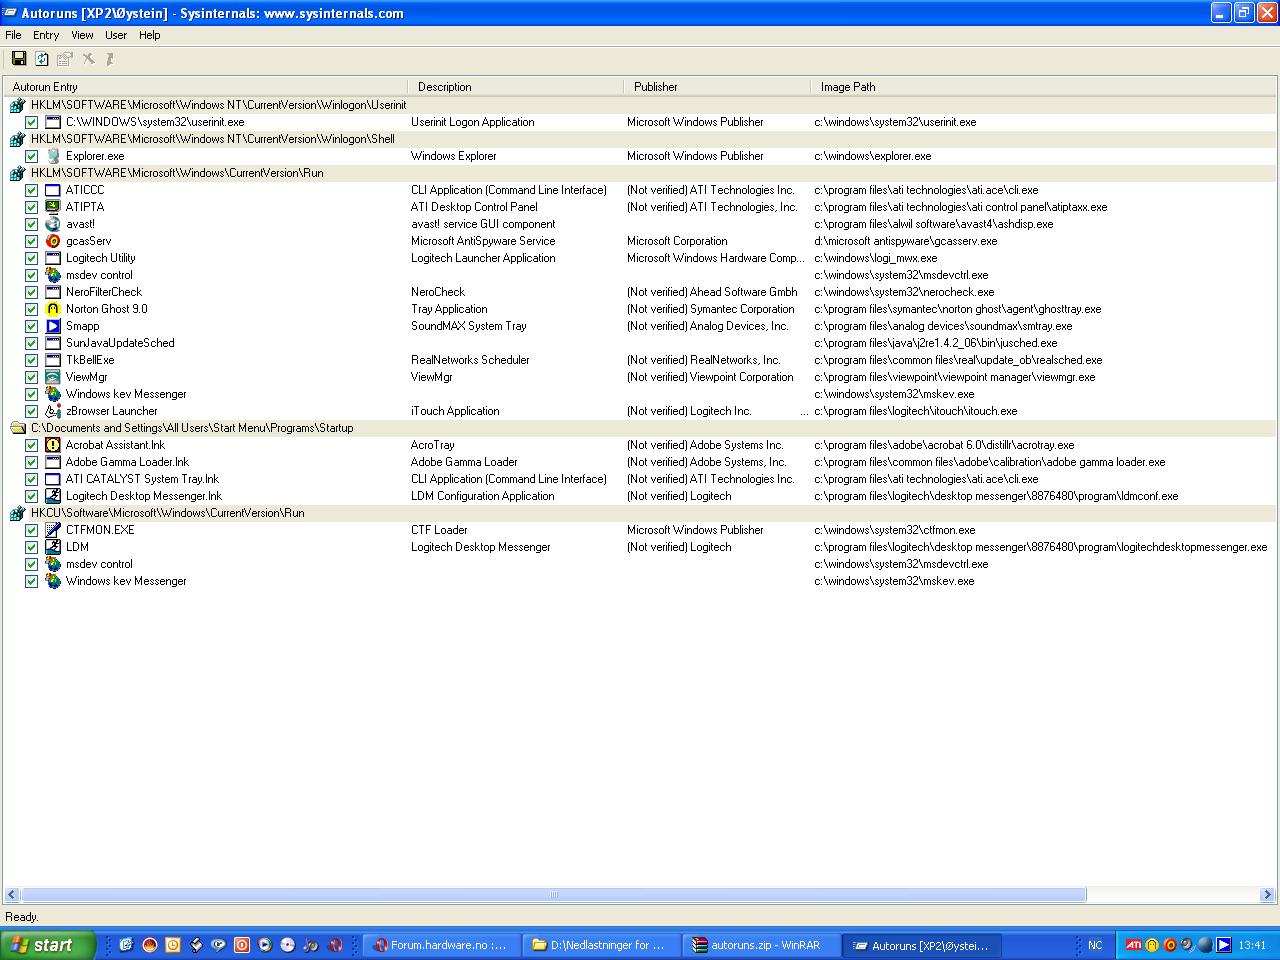Click the Explorer.exe entry icon
This screenshot has height=960, width=1280.
[x=53, y=156]
